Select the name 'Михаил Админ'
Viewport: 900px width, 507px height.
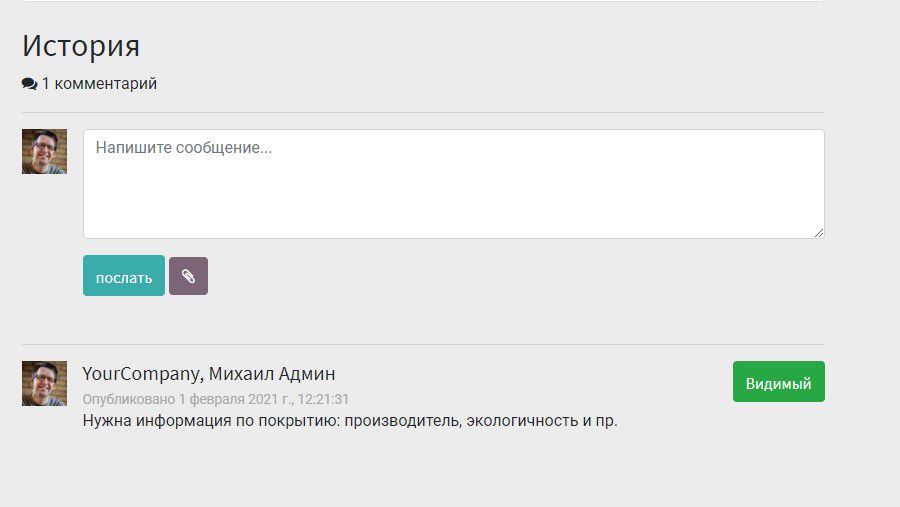tap(279, 374)
